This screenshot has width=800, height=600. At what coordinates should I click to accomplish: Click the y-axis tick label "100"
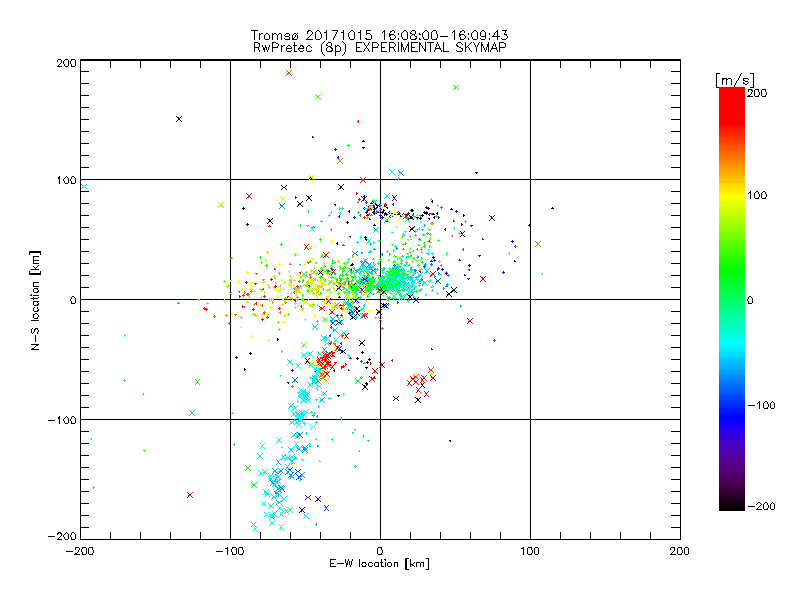[x=67, y=180]
